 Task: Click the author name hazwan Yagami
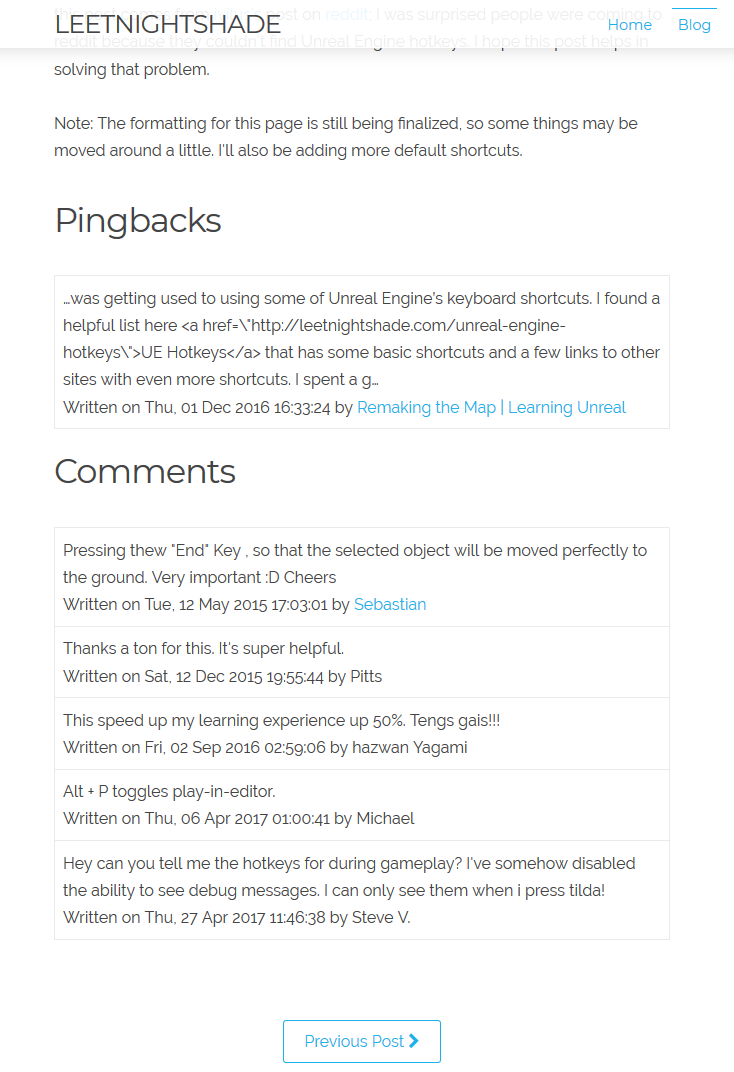pyautogui.click(x=409, y=747)
